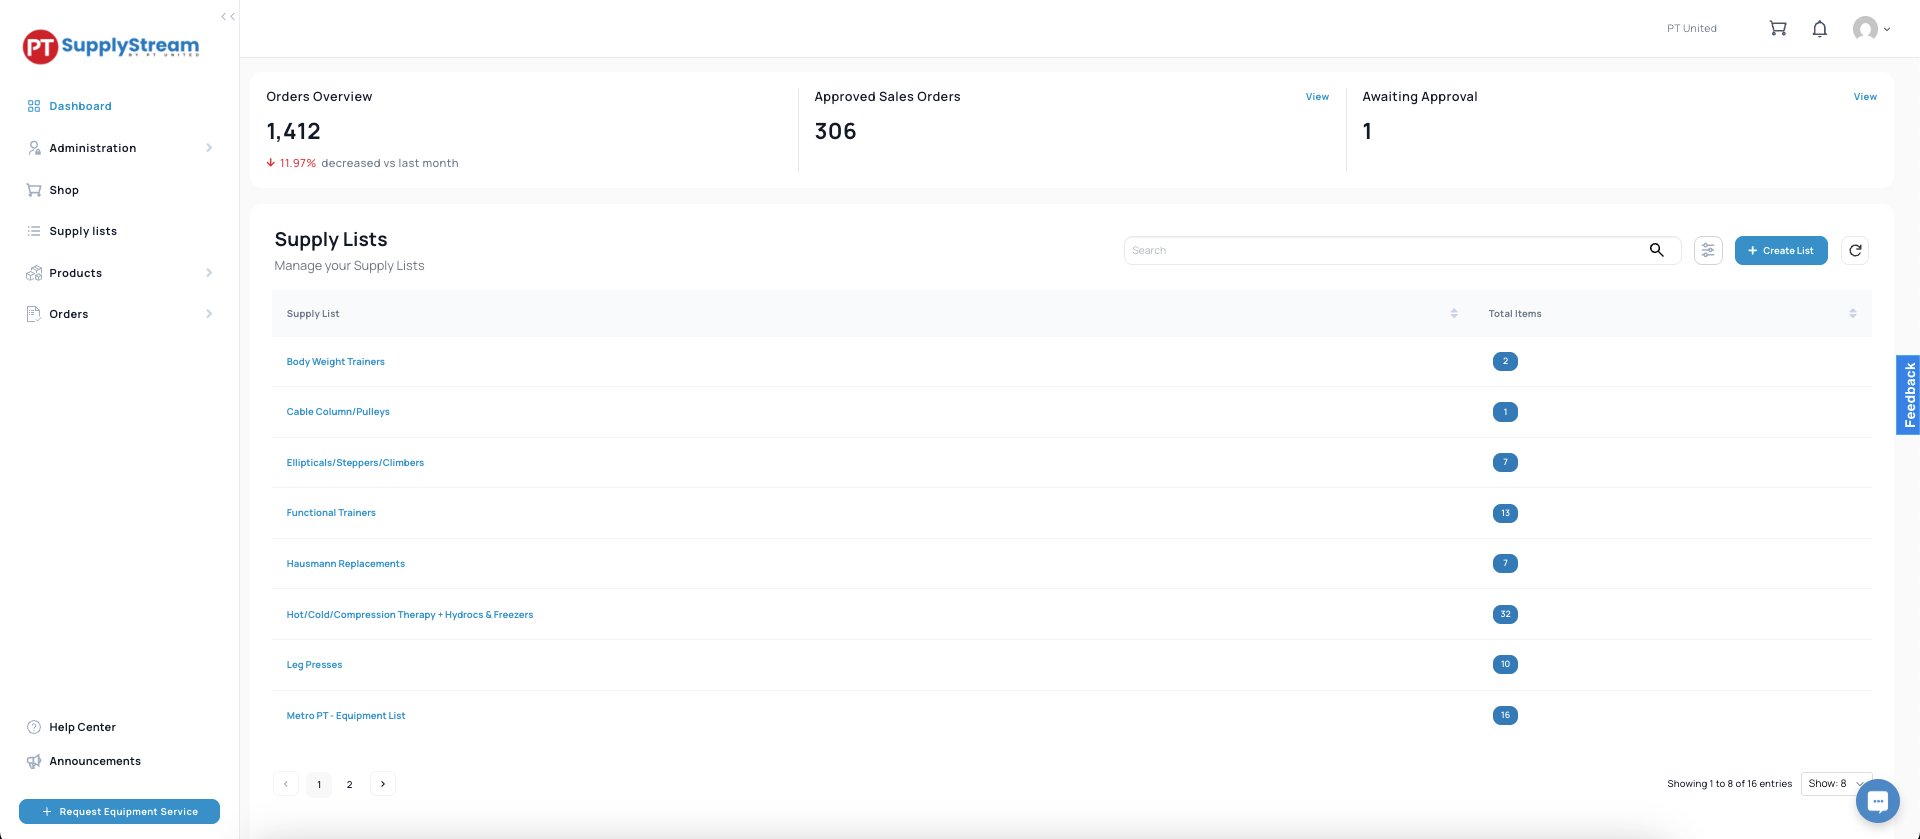Expand the Orders submenu chevron
Screen dimensions: 1920x839
209,314
